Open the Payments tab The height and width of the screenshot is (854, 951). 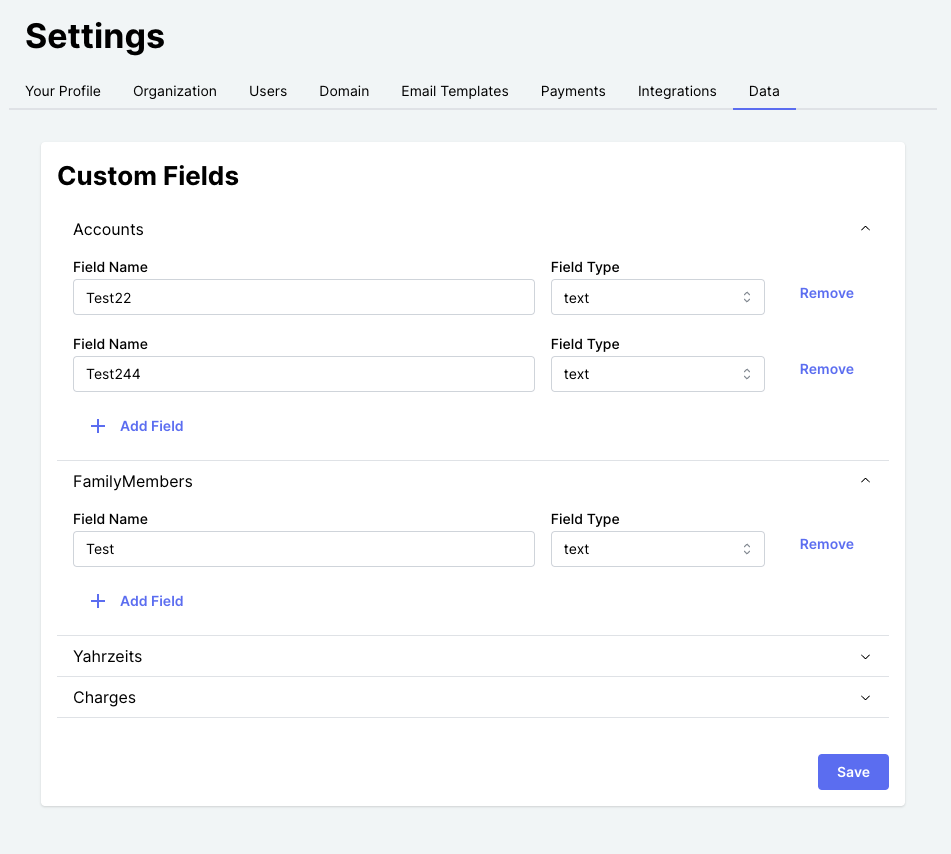(x=573, y=91)
